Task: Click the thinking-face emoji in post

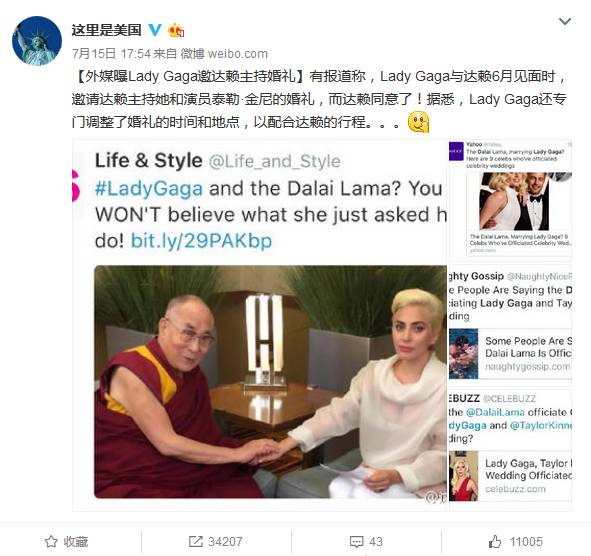Action: pos(418,122)
